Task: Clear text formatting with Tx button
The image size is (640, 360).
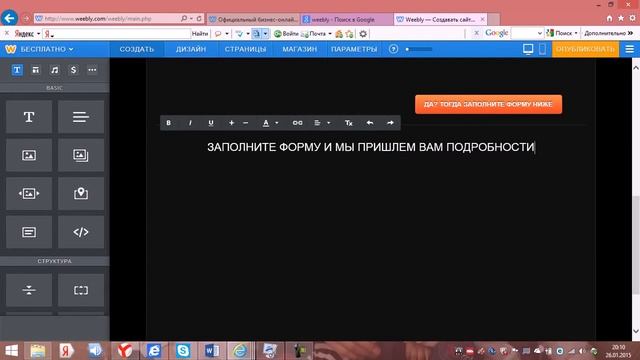Action: [349, 123]
